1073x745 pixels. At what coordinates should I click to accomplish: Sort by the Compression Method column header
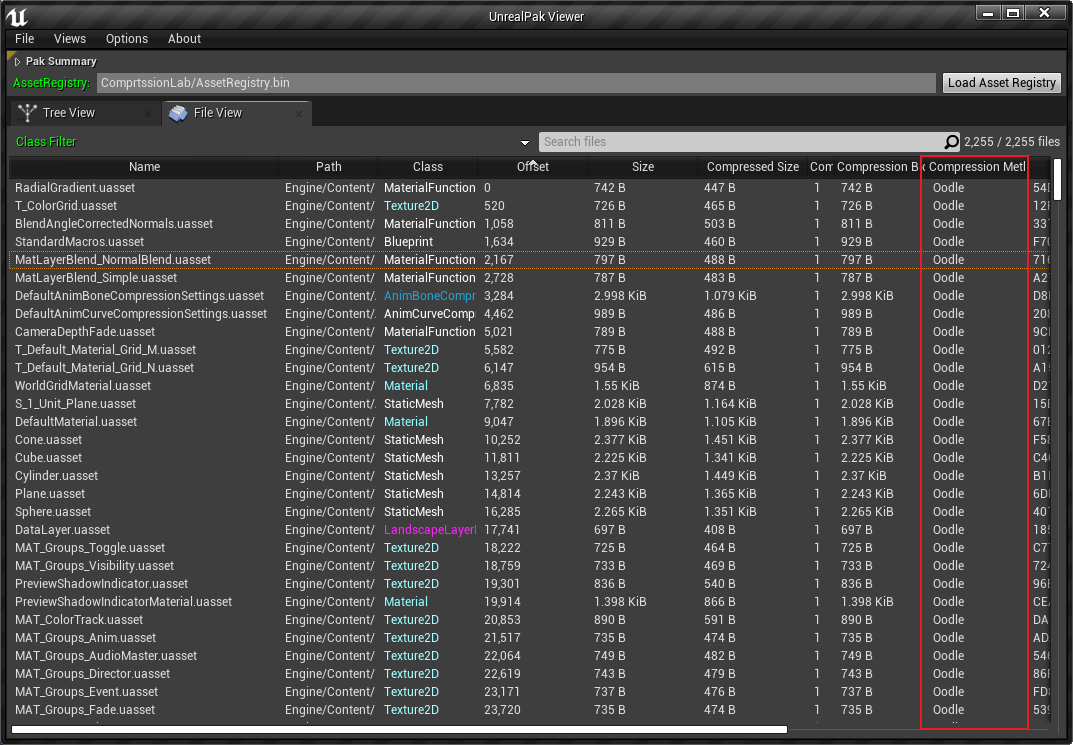[x=977, y=167]
